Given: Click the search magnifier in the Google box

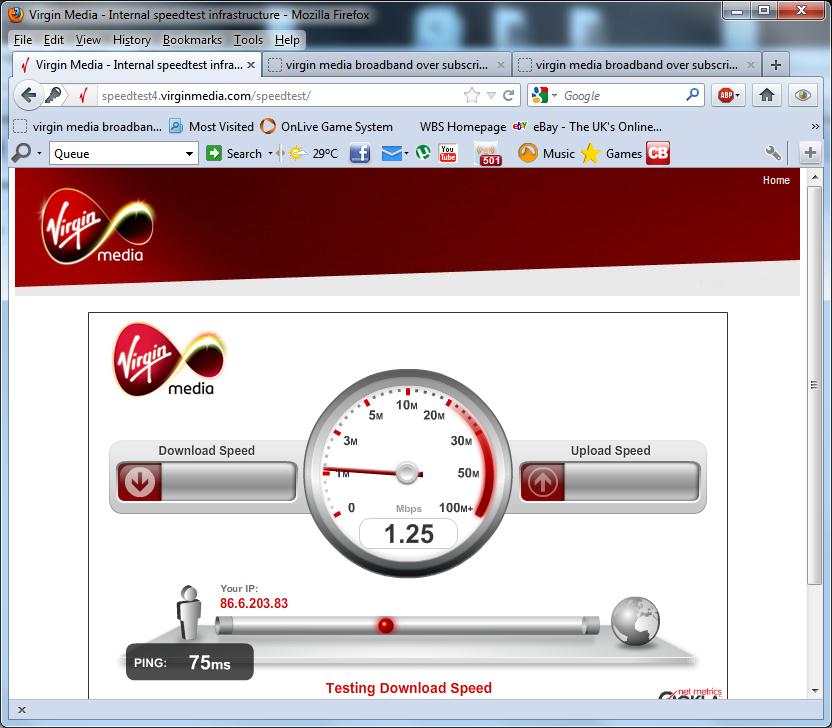Looking at the screenshot, I should click(692, 95).
